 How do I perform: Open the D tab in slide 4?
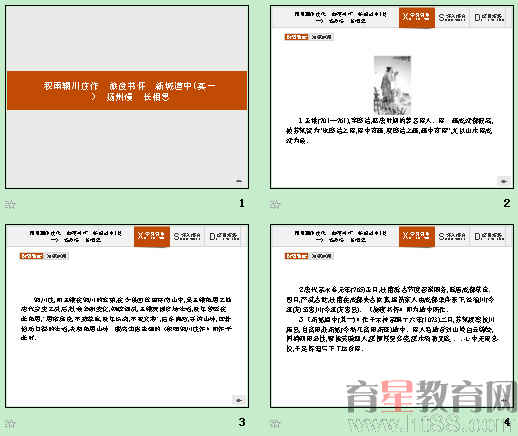tap(489, 236)
